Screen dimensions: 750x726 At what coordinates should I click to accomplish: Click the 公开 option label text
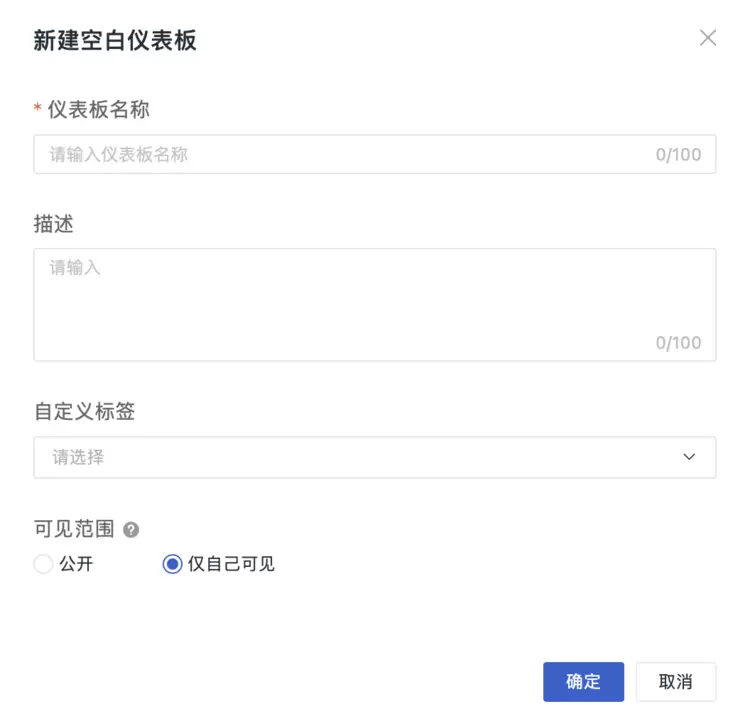(x=77, y=564)
